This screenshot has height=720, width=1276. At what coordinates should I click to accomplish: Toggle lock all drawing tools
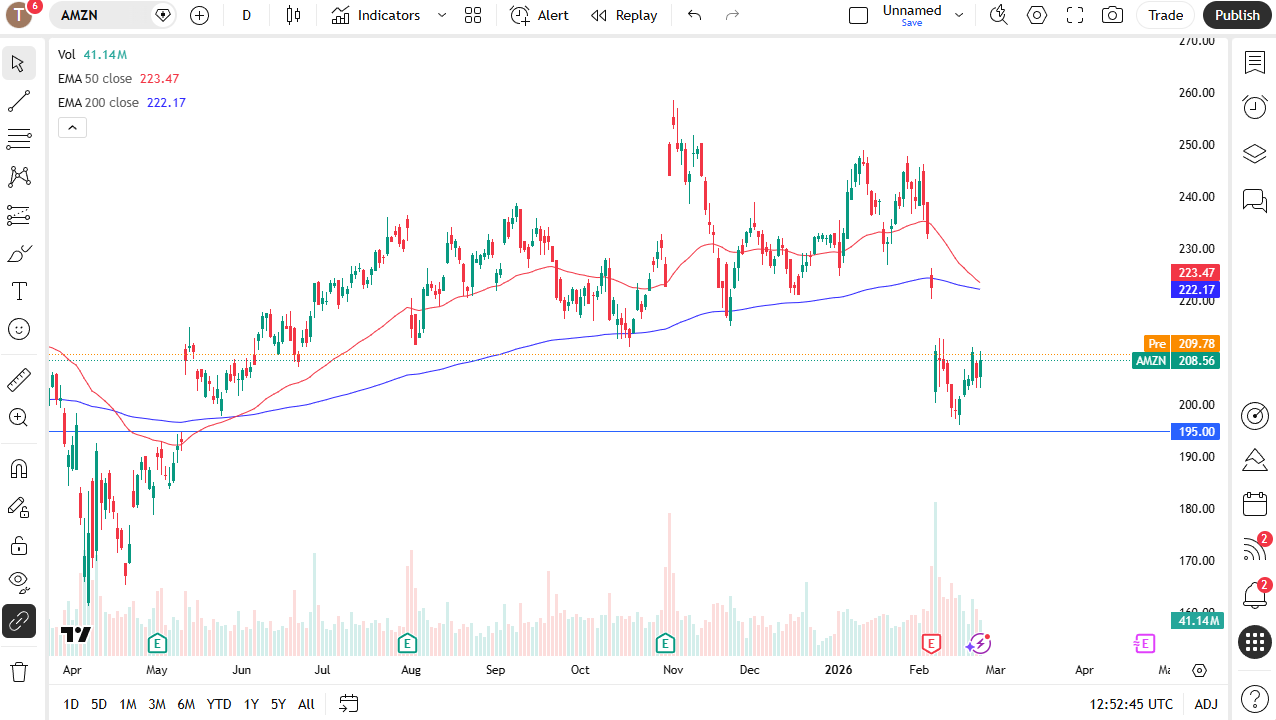(18, 545)
